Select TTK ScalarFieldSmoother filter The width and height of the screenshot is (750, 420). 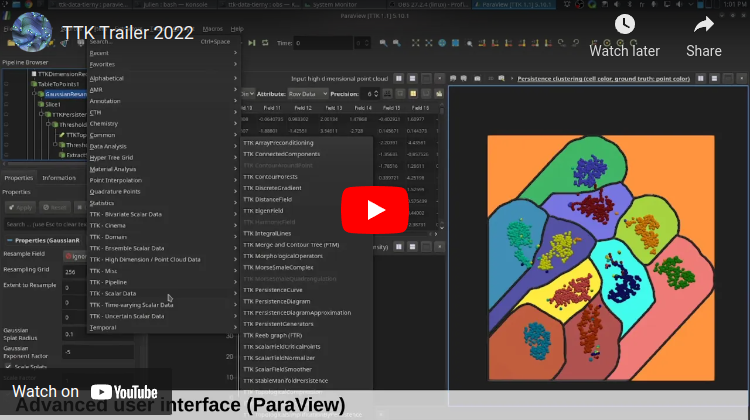pyautogui.click(x=306, y=369)
